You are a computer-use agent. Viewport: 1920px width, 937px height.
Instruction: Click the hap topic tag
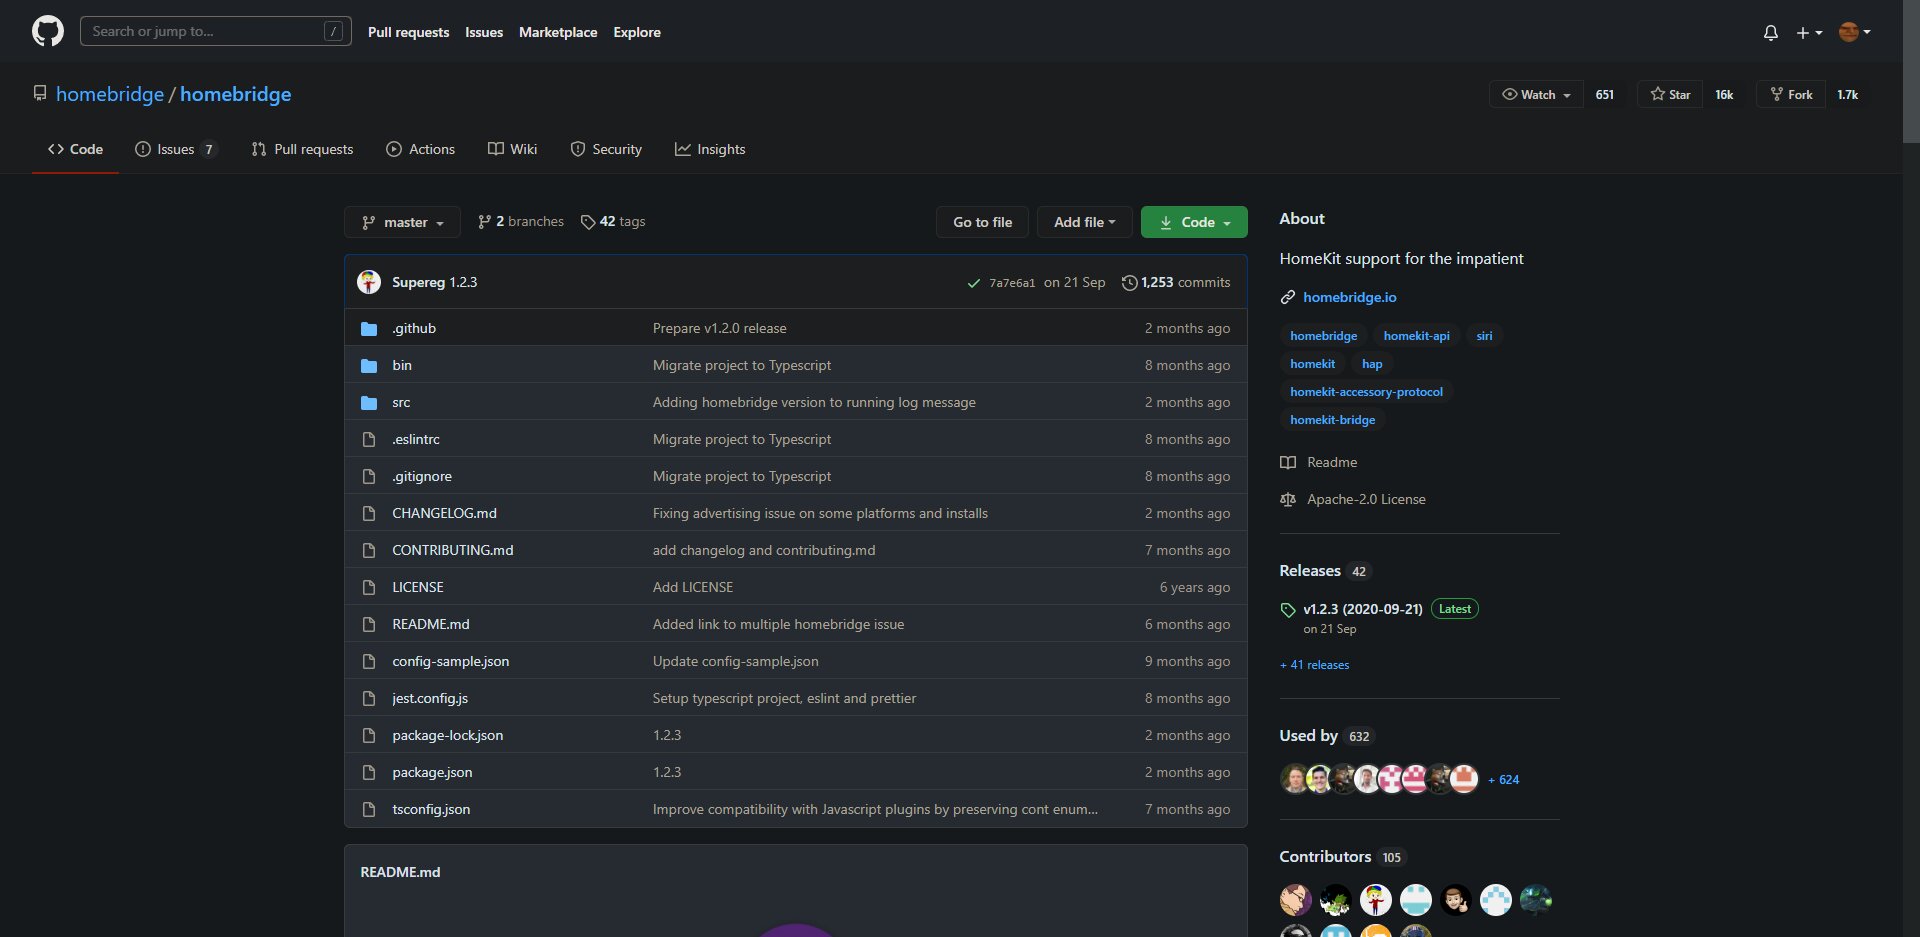pos(1372,364)
